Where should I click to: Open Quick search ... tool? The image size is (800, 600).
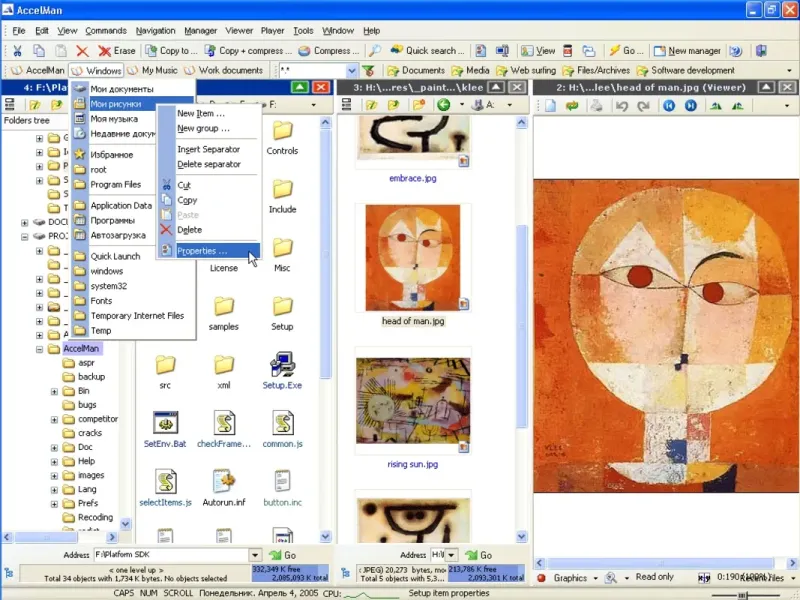point(428,51)
